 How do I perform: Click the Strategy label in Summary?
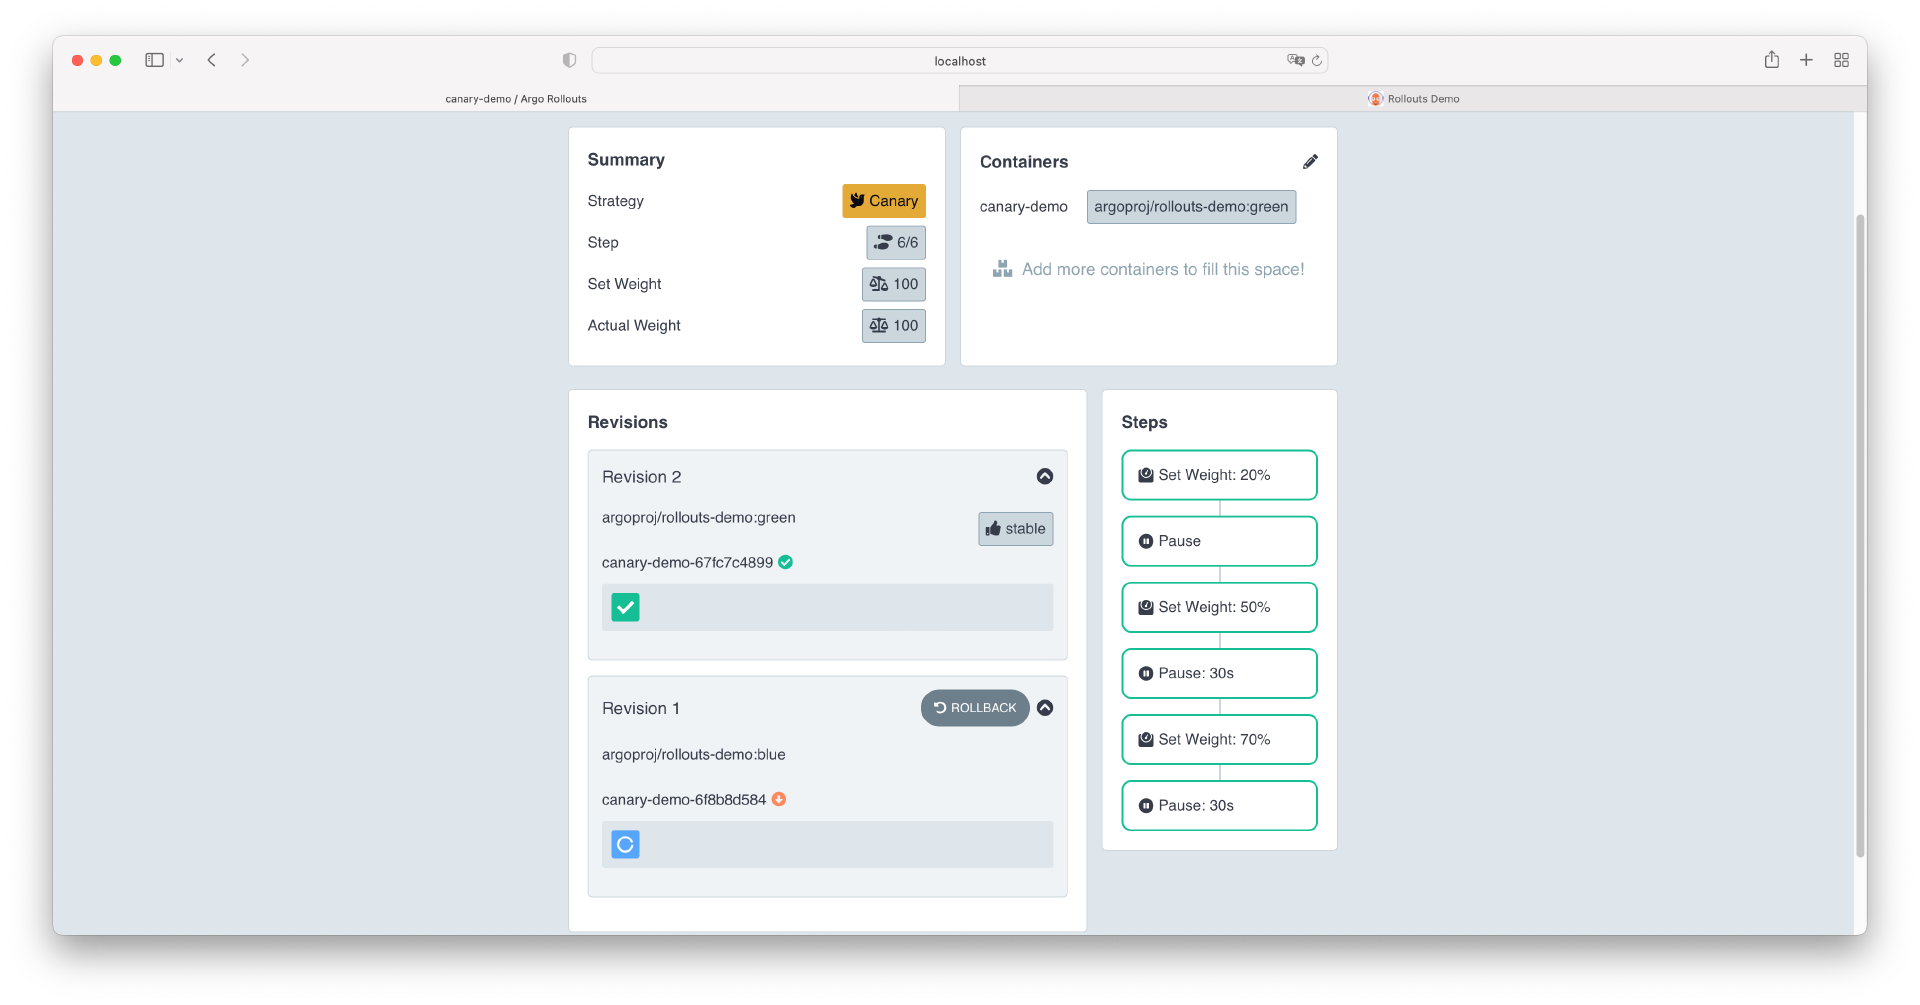[616, 201]
